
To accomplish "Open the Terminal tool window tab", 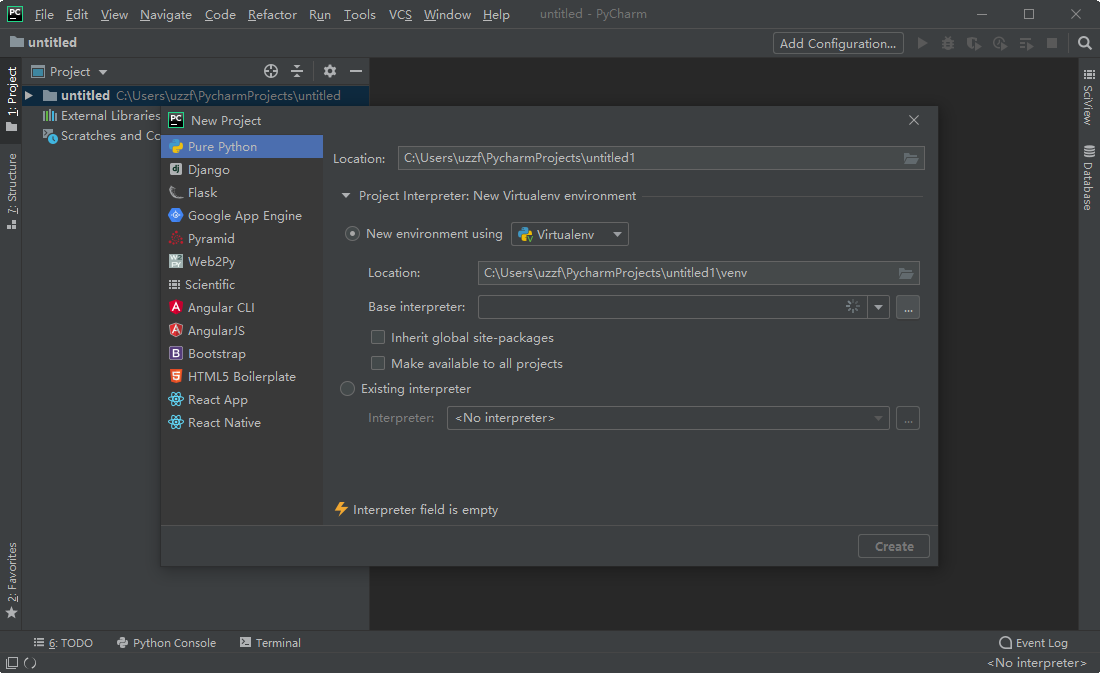I will [x=270, y=643].
